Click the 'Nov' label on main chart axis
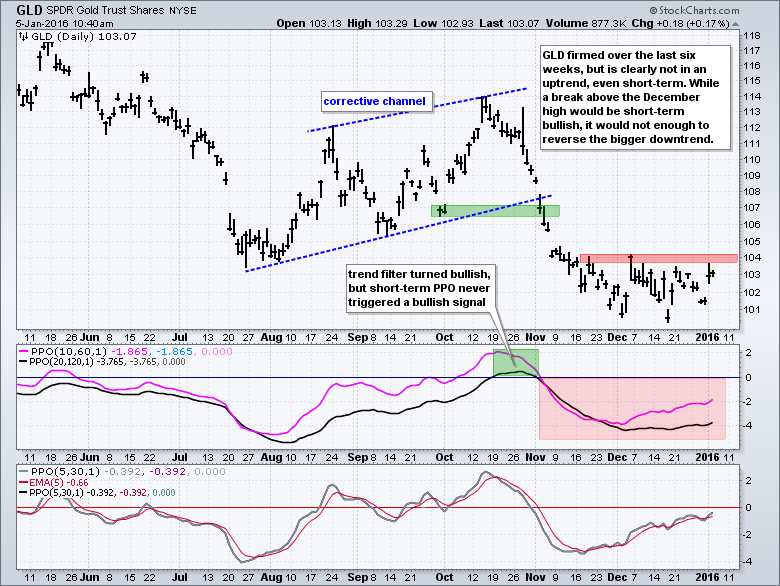780x586 pixels. 535,337
